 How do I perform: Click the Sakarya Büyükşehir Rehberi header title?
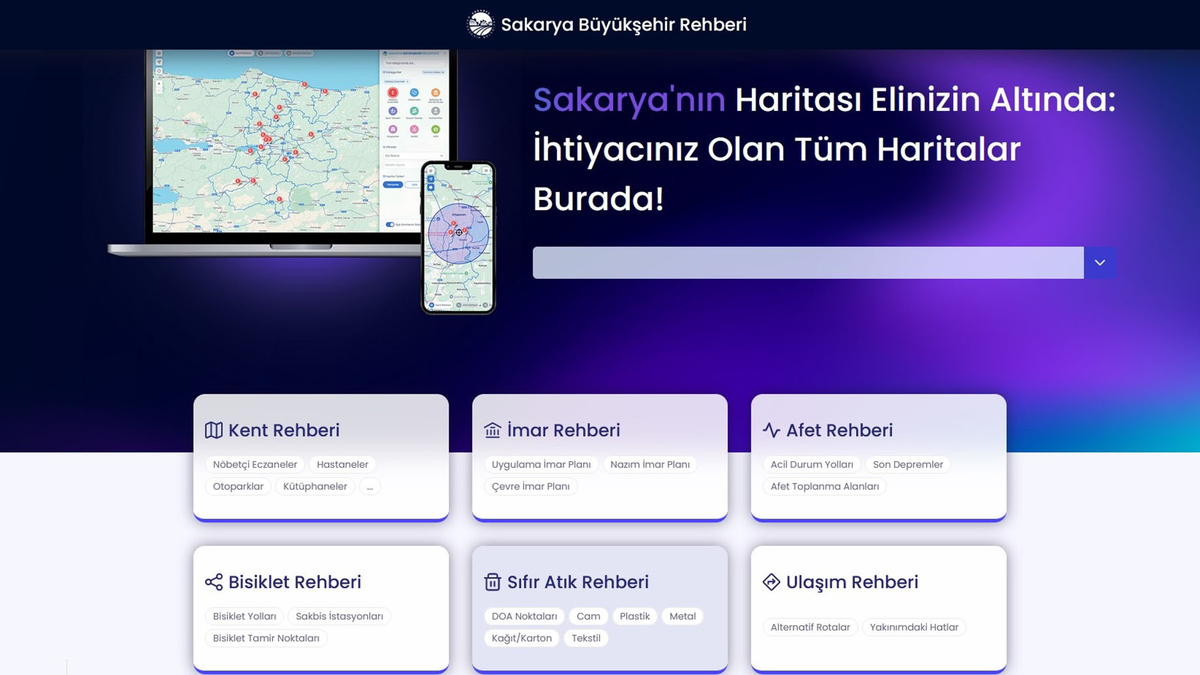pyautogui.click(x=624, y=24)
